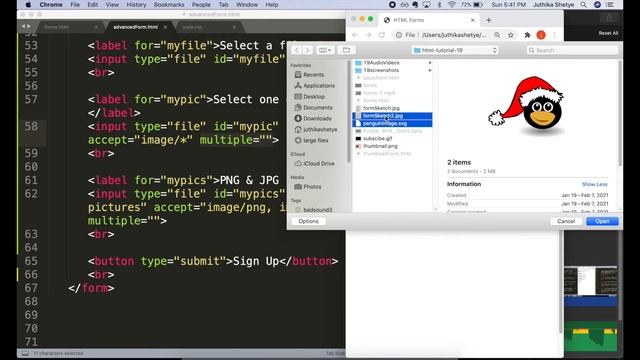Open the html-tutorial-19 folder path dropdown

point(455,50)
